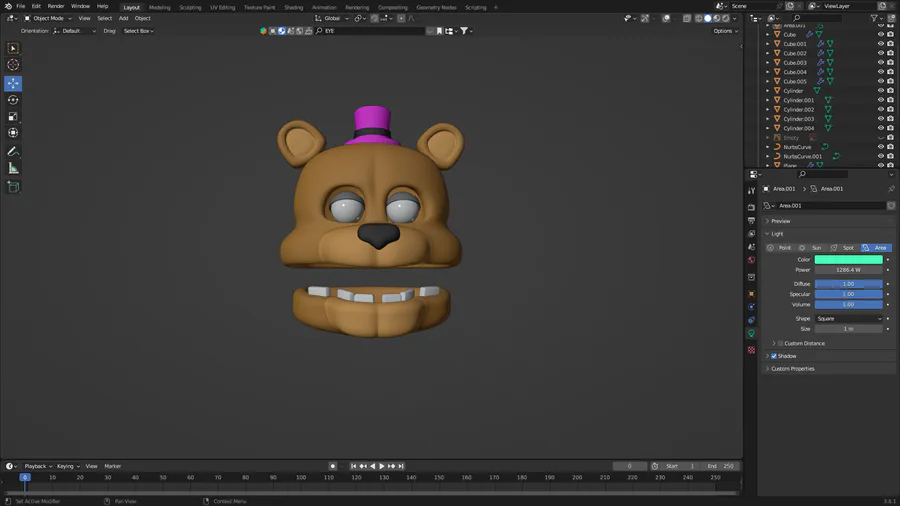Enable the Custom Distance checkbox

click(780, 344)
